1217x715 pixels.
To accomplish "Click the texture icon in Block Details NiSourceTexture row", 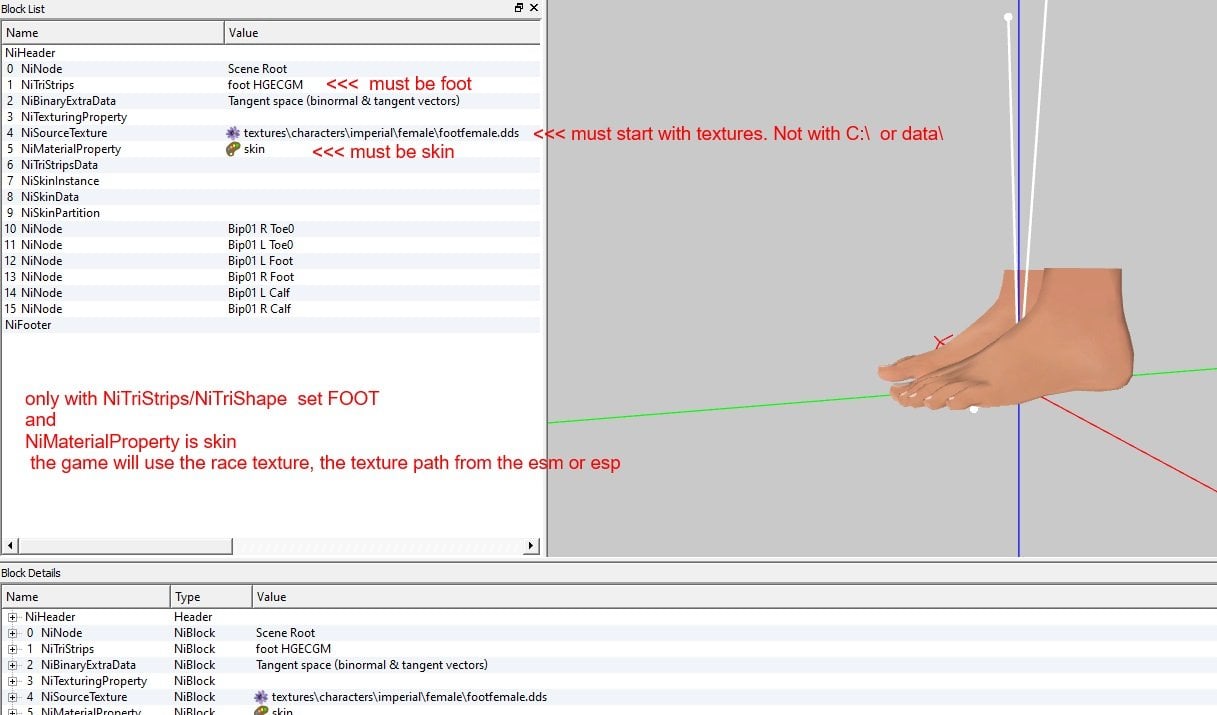I will [262, 697].
